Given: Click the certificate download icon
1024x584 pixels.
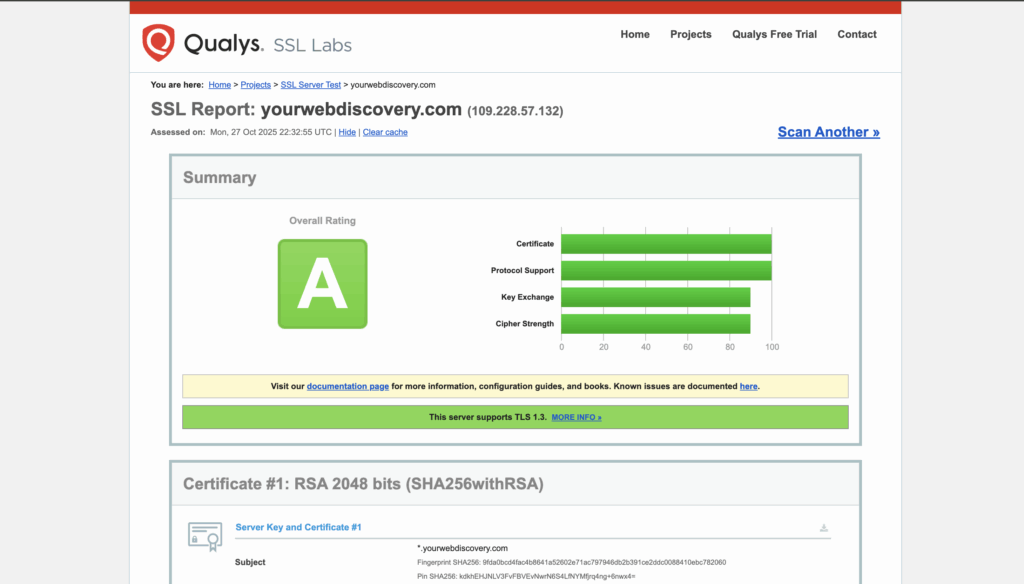Looking at the screenshot, I should pos(823,528).
